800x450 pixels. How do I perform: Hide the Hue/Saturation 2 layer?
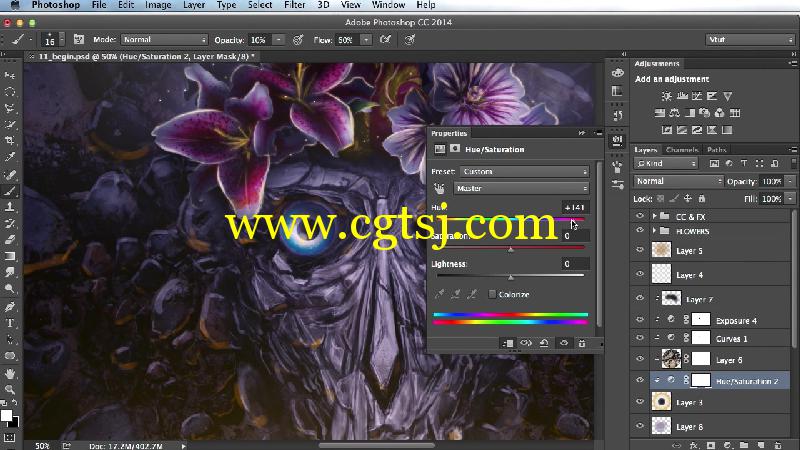pyautogui.click(x=640, y=380)
